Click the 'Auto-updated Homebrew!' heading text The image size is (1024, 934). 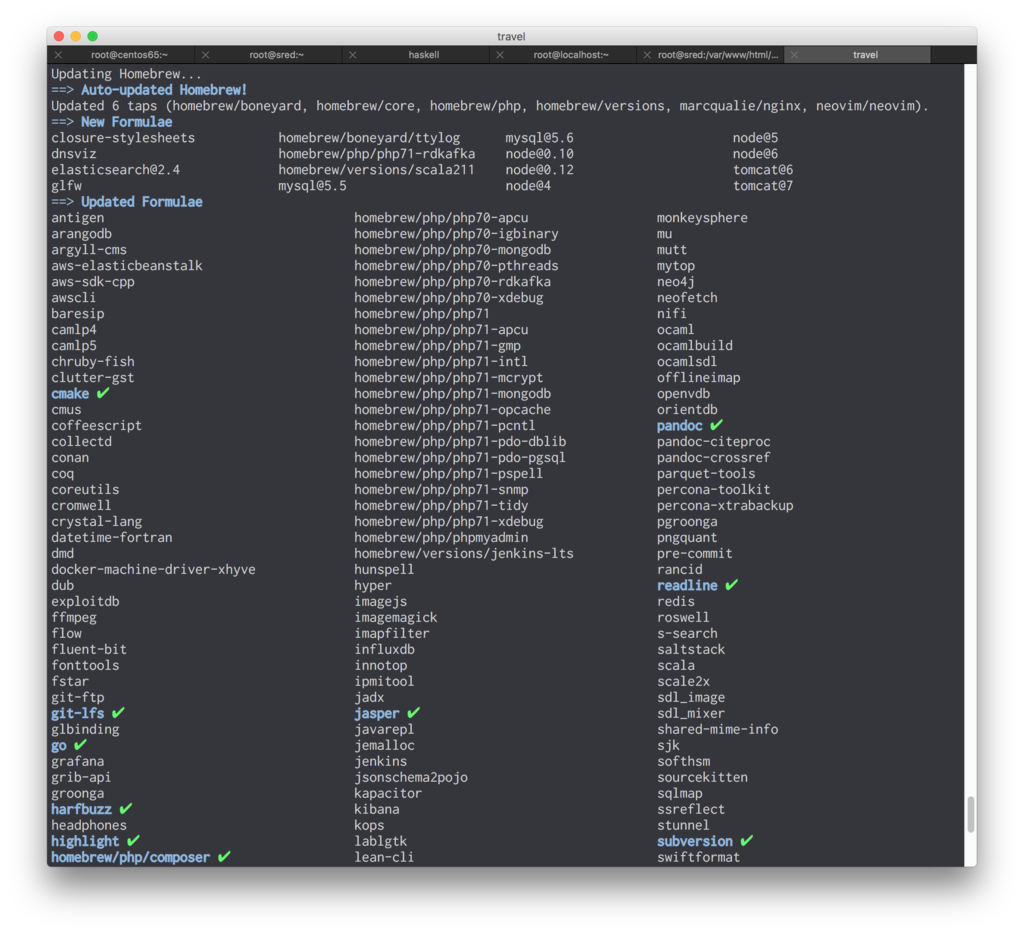(164, 89)
